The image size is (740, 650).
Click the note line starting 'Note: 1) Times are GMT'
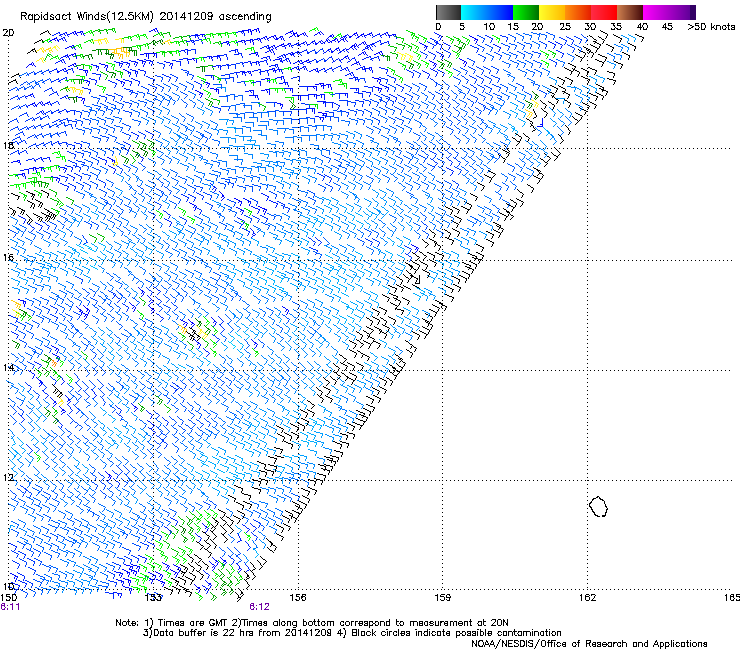pyautogui.click(x=312, y=623)
